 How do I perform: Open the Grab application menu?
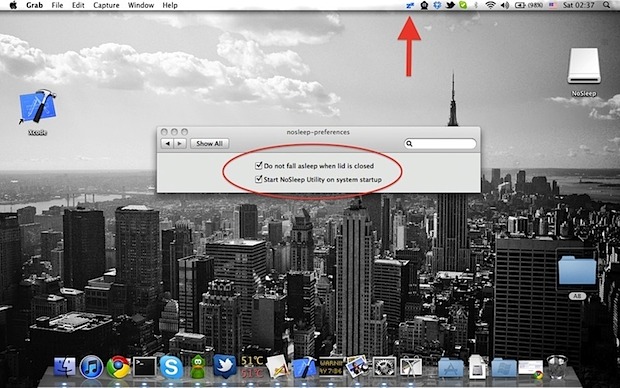34,5
